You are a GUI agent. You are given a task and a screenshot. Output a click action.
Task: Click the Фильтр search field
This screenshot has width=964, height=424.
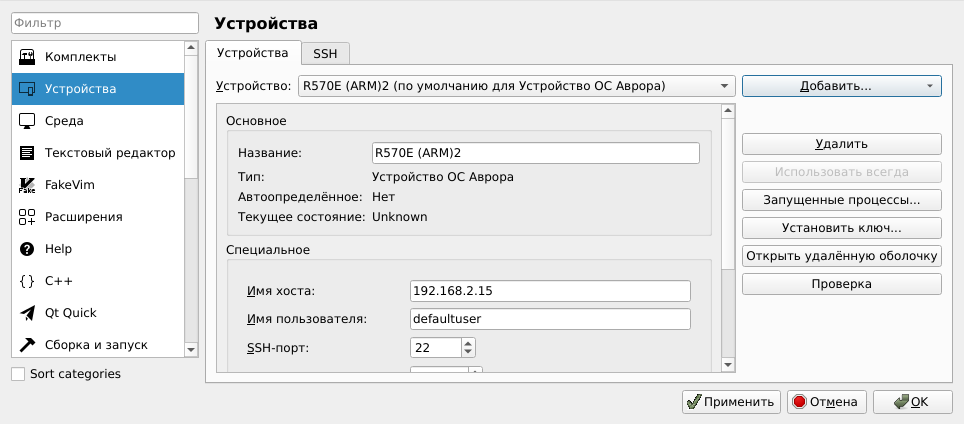[105, 23]
